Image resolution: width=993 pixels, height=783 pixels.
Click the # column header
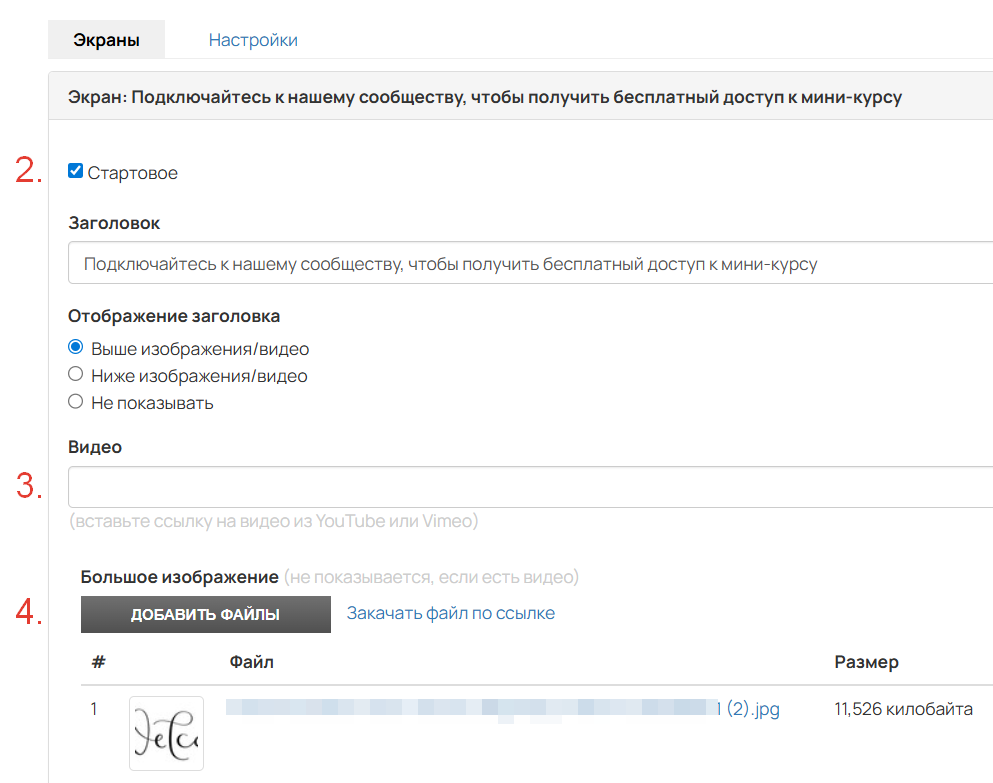98,662
